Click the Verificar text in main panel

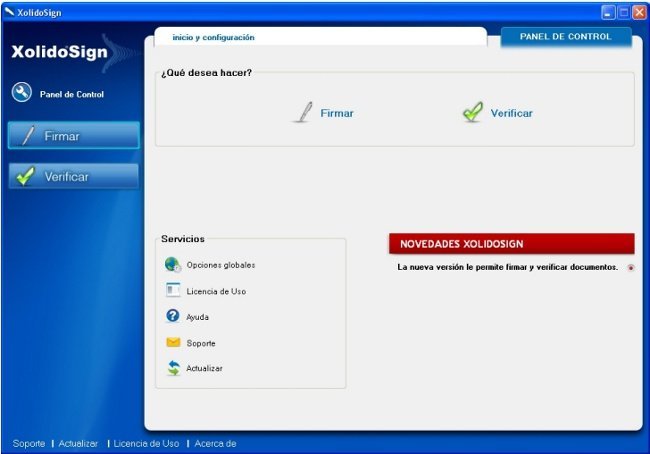tap(512, 113)
